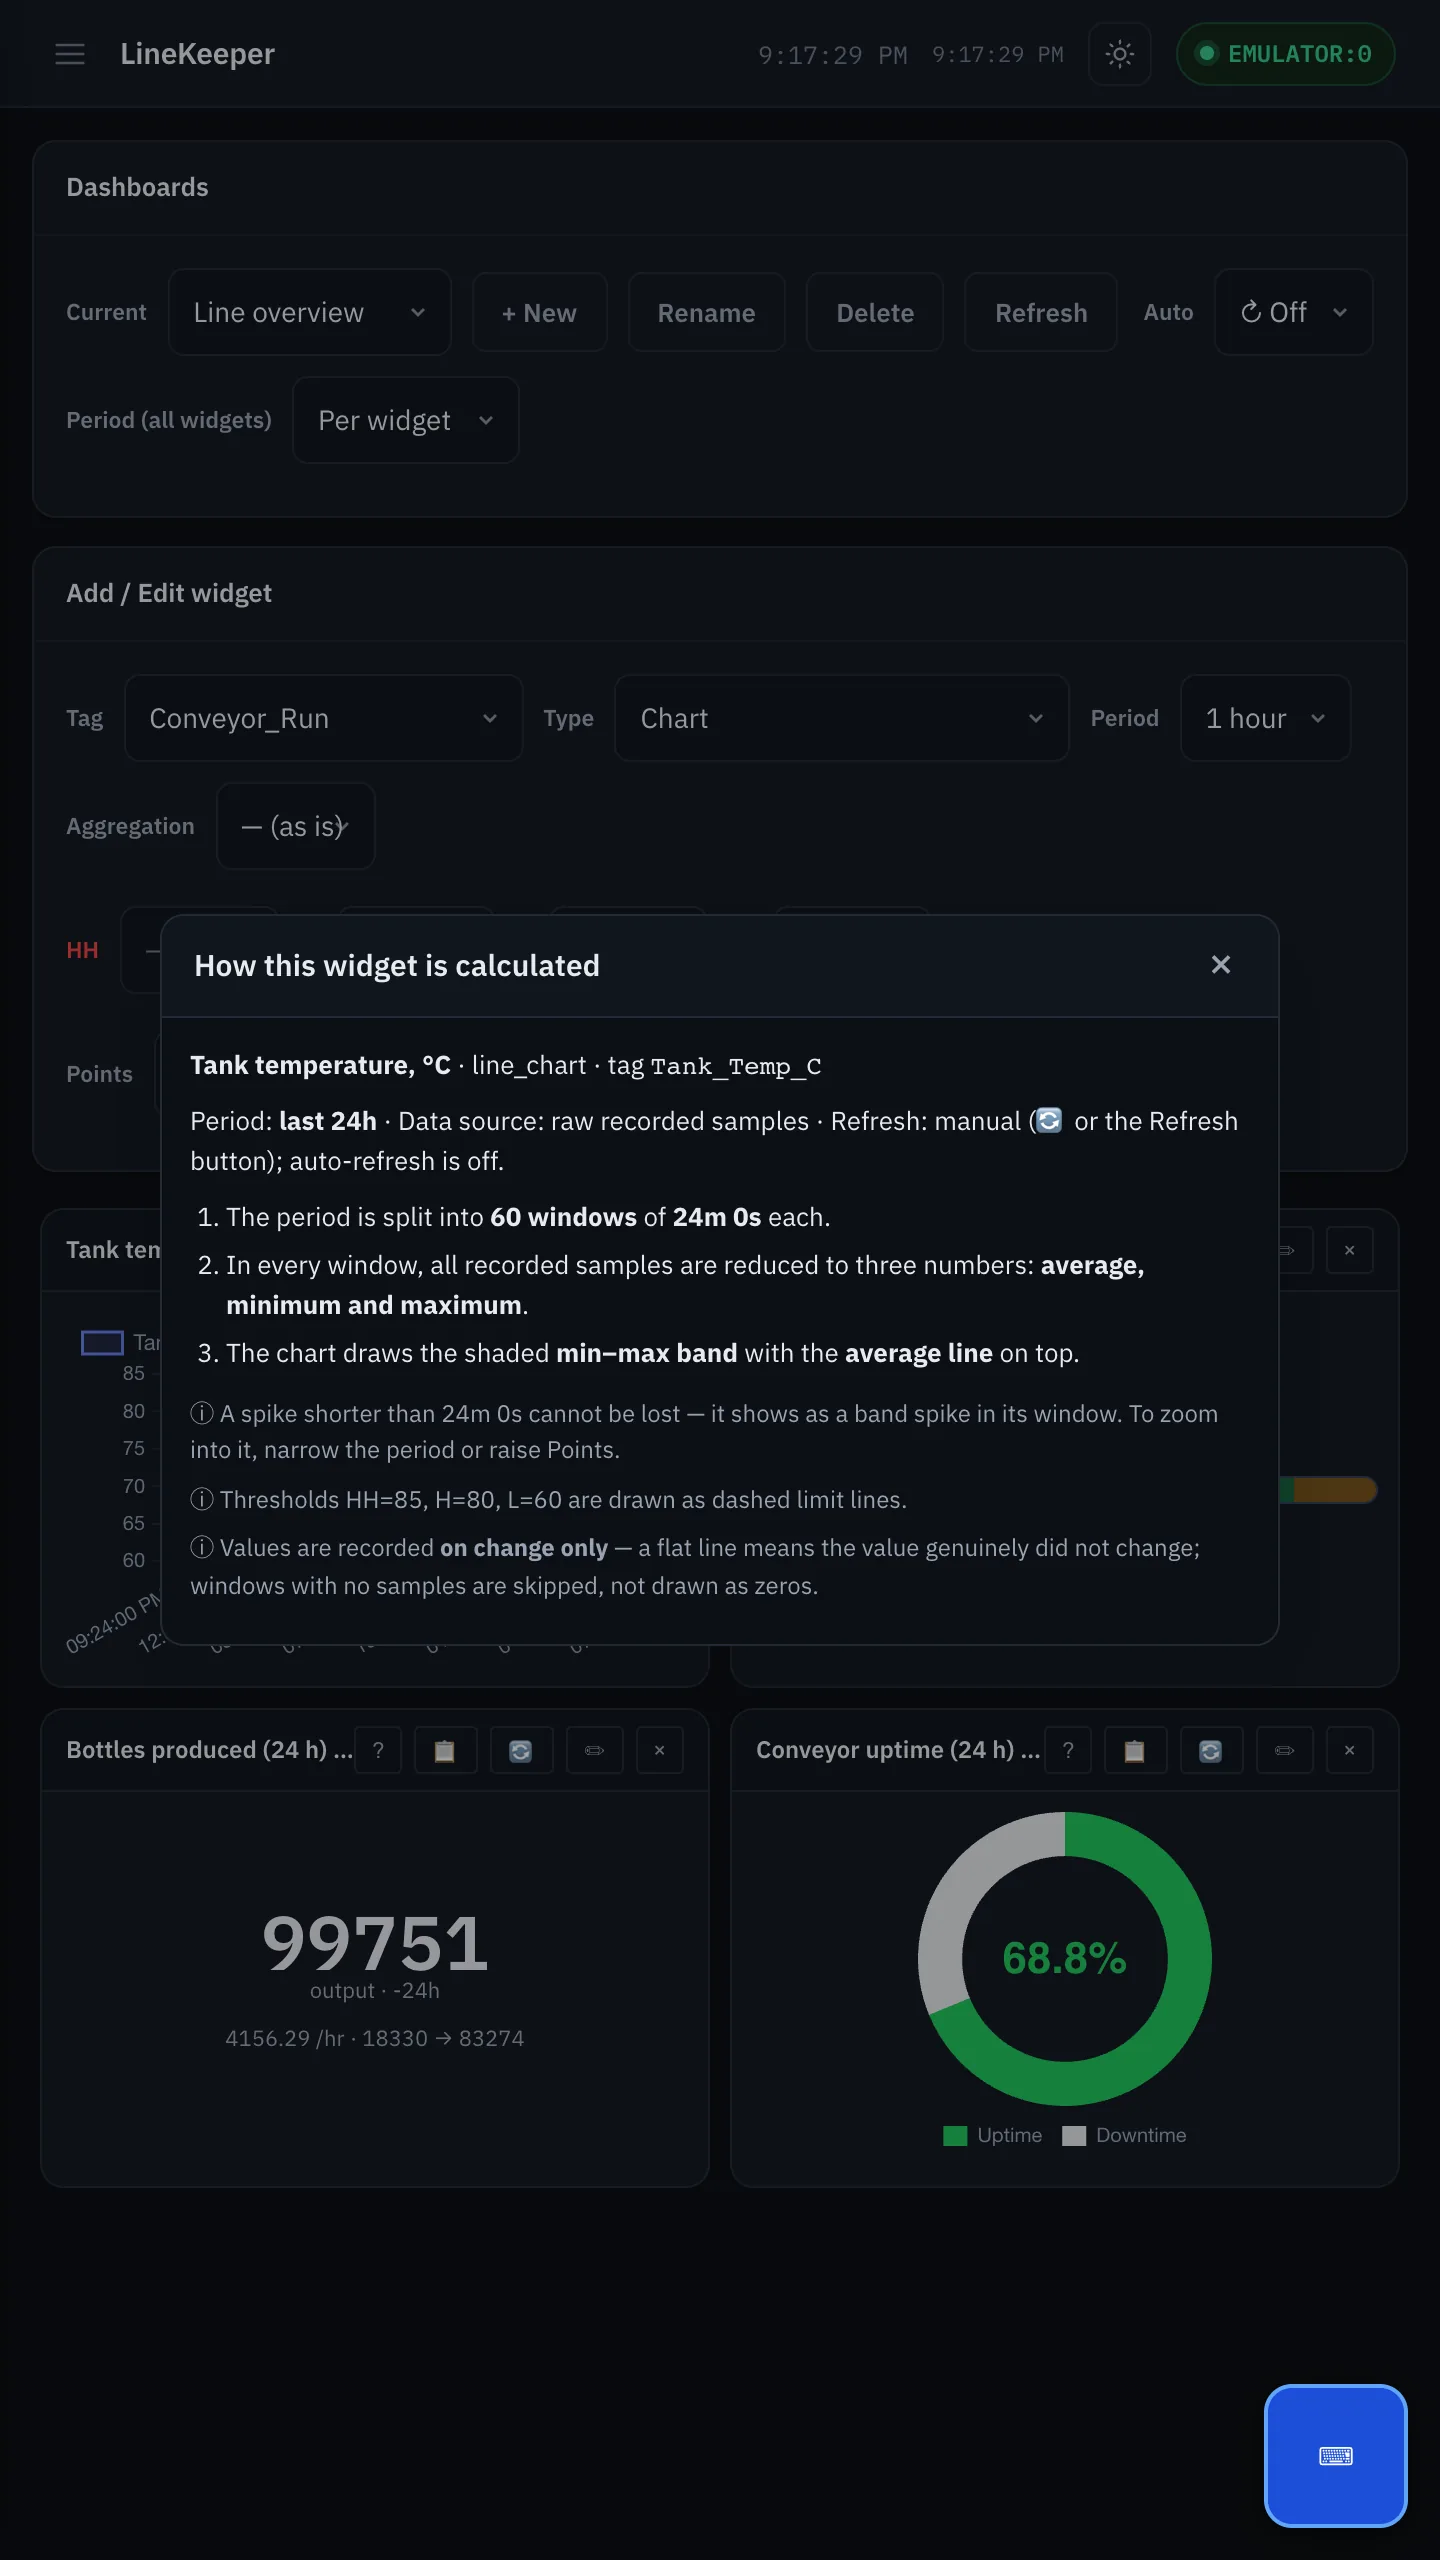Screen dimensions: 1440x2560
Task: Expand the Line overview dashboard dropdown
Action: pos(310,312)
